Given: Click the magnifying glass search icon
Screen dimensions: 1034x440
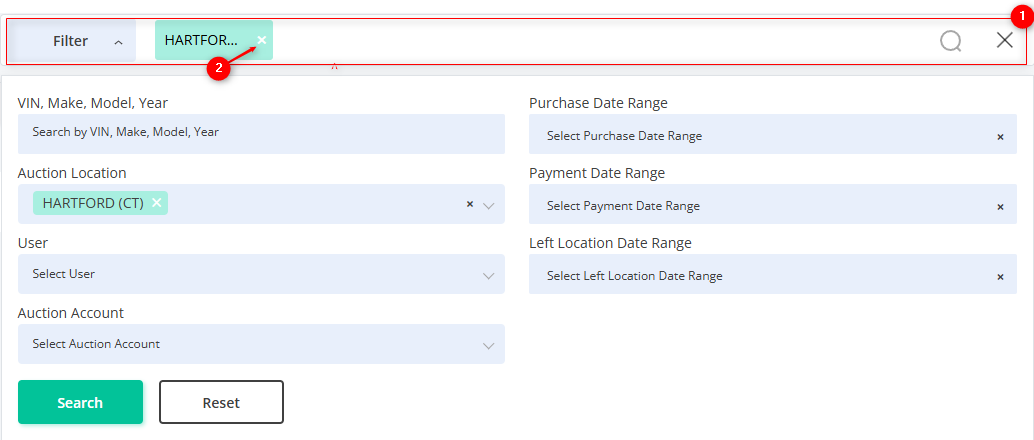Looking at the screenshot, I should click(950, 41).
